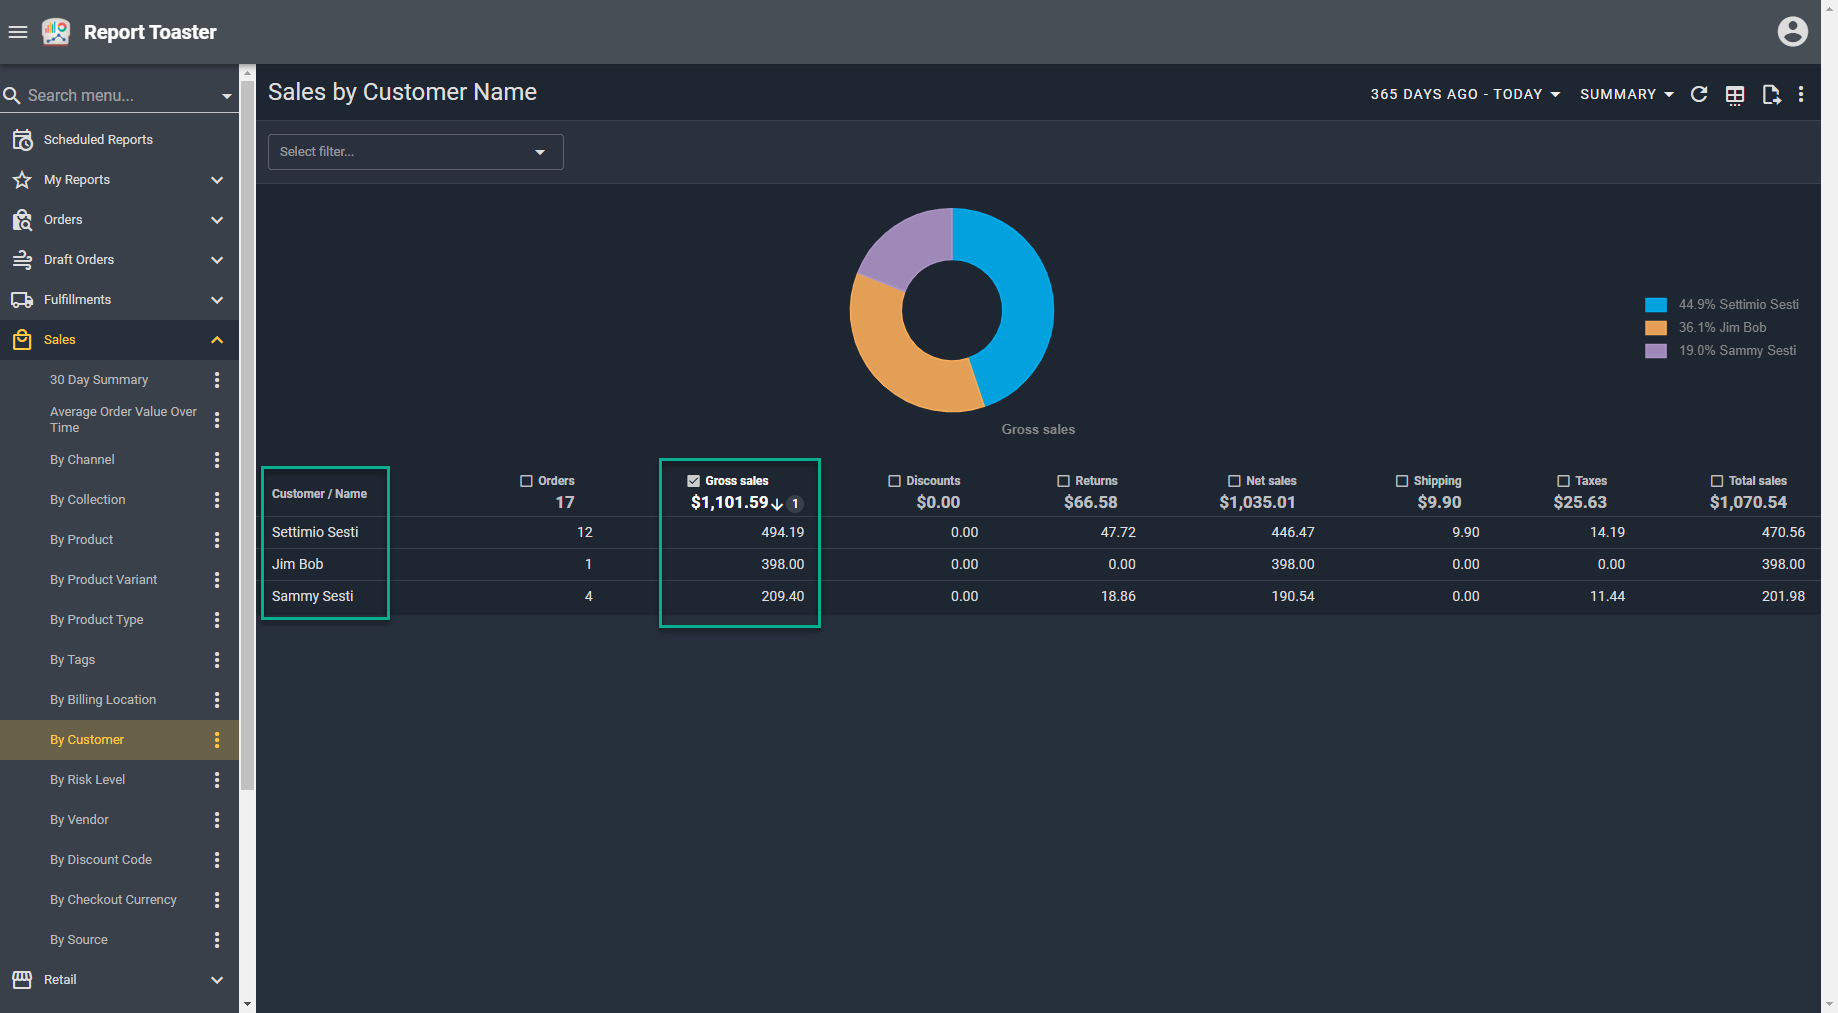Click the export report icon

coord(1771,94)
